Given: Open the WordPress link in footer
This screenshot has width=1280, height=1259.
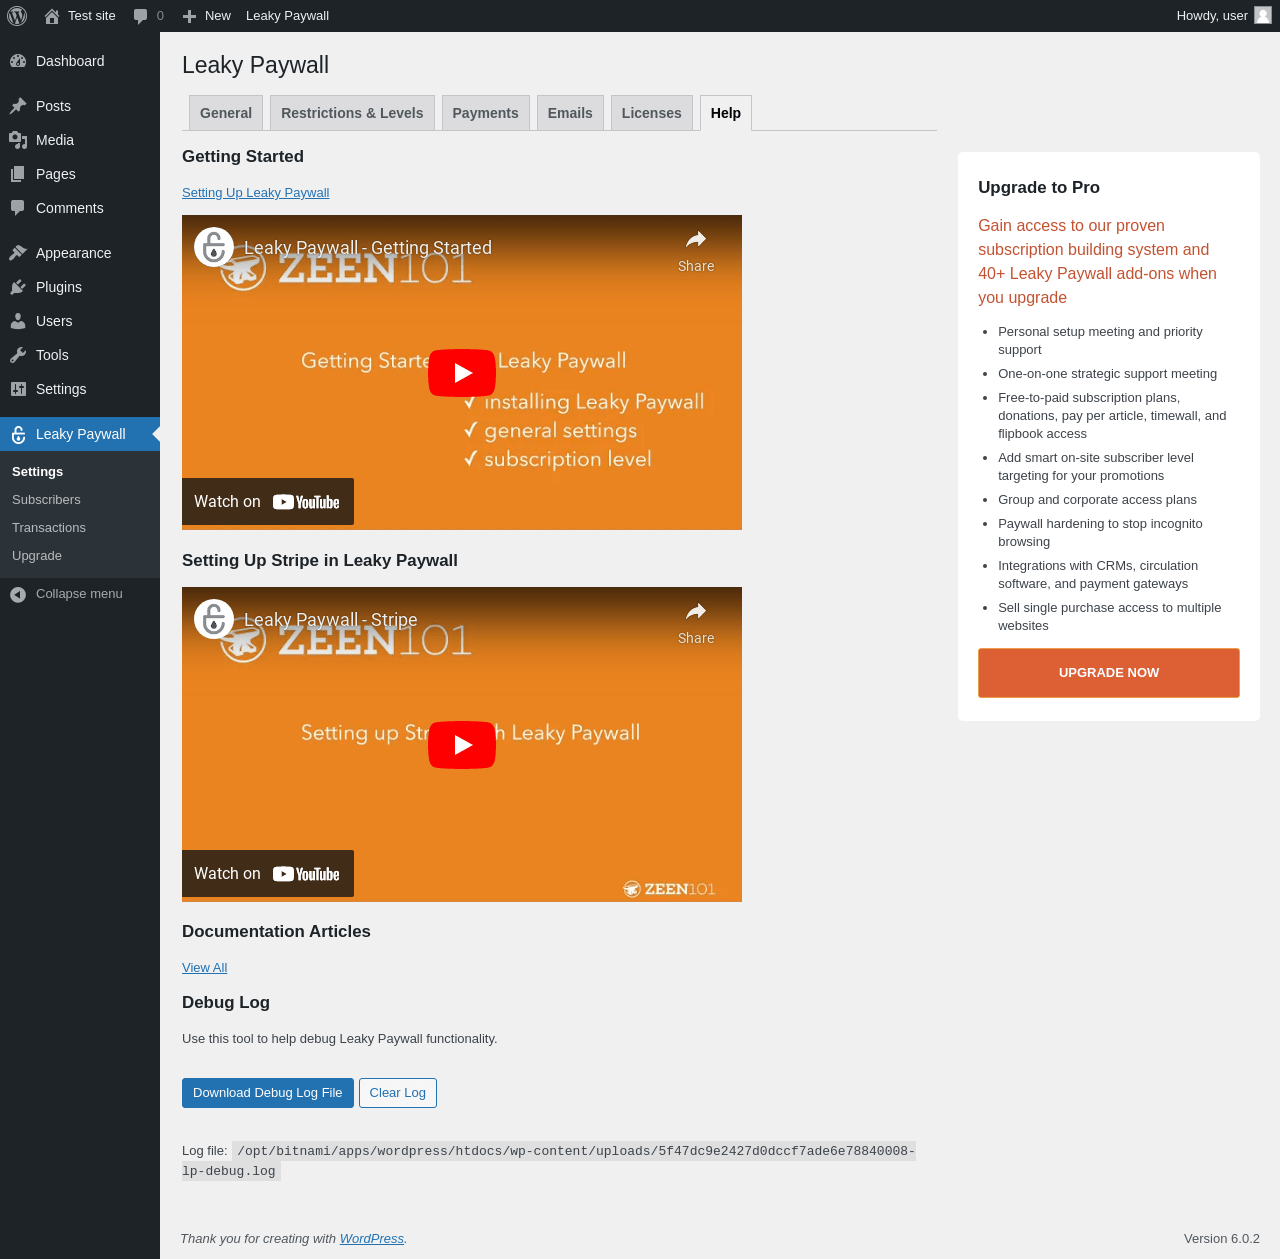Looking at the screenshot, I should pyautogui.click(x=372, y=1239).
